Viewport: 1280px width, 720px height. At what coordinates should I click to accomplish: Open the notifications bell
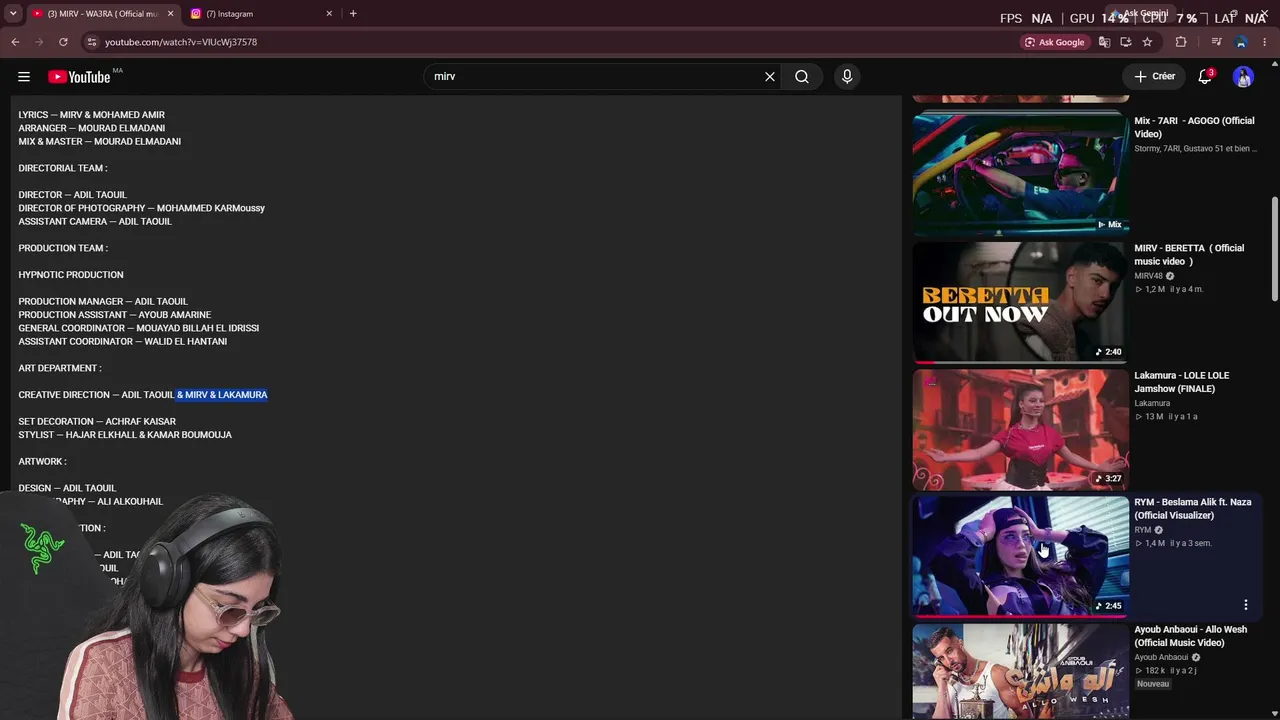tap(1206, 77)
